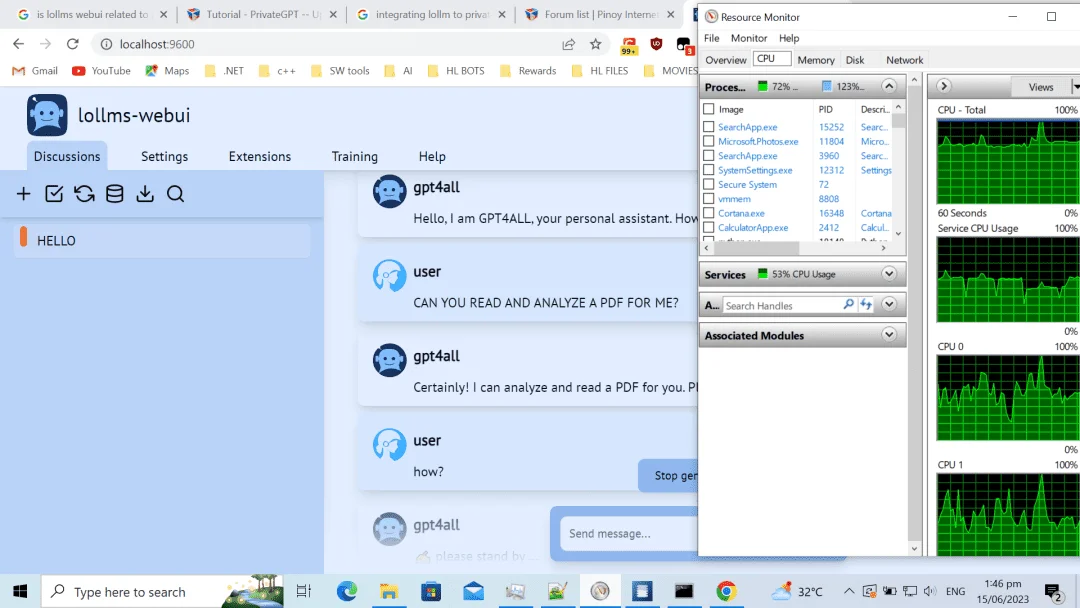Open the Windows Start menu
This screenshot has height=608, width=1080.
click(20, 591)
